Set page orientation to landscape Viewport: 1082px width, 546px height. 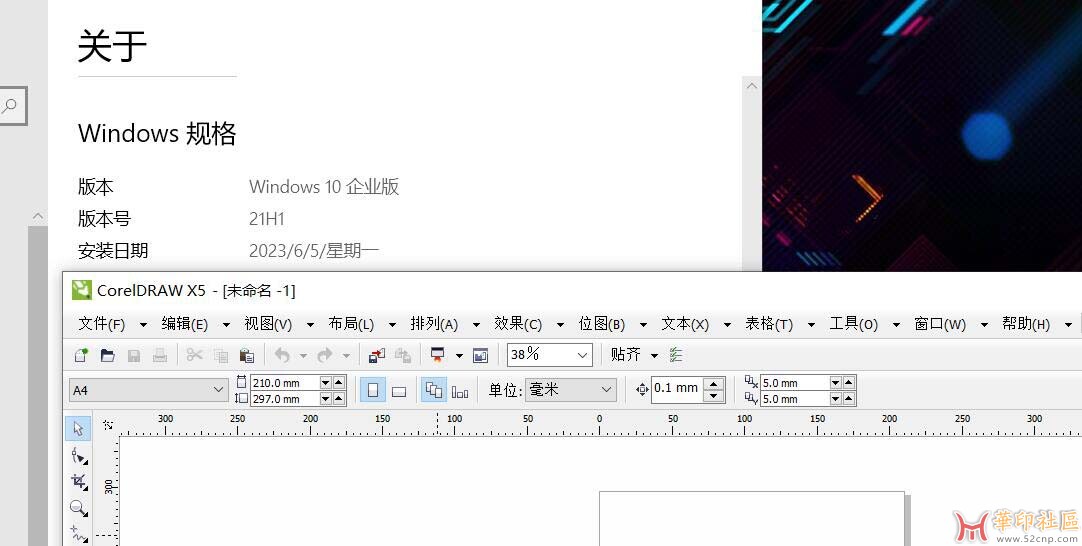pyautogui.click(x=399, y=391)
